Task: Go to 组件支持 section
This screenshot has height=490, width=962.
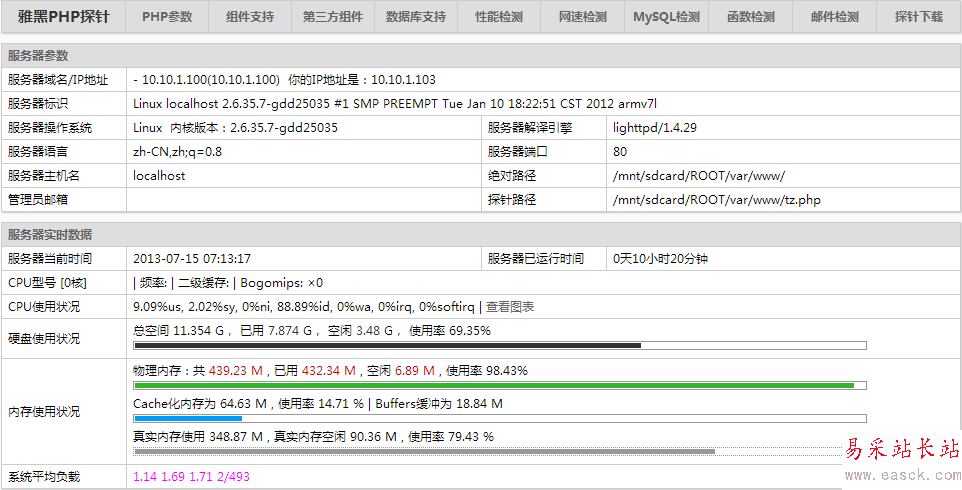Action: pos(250,17)
